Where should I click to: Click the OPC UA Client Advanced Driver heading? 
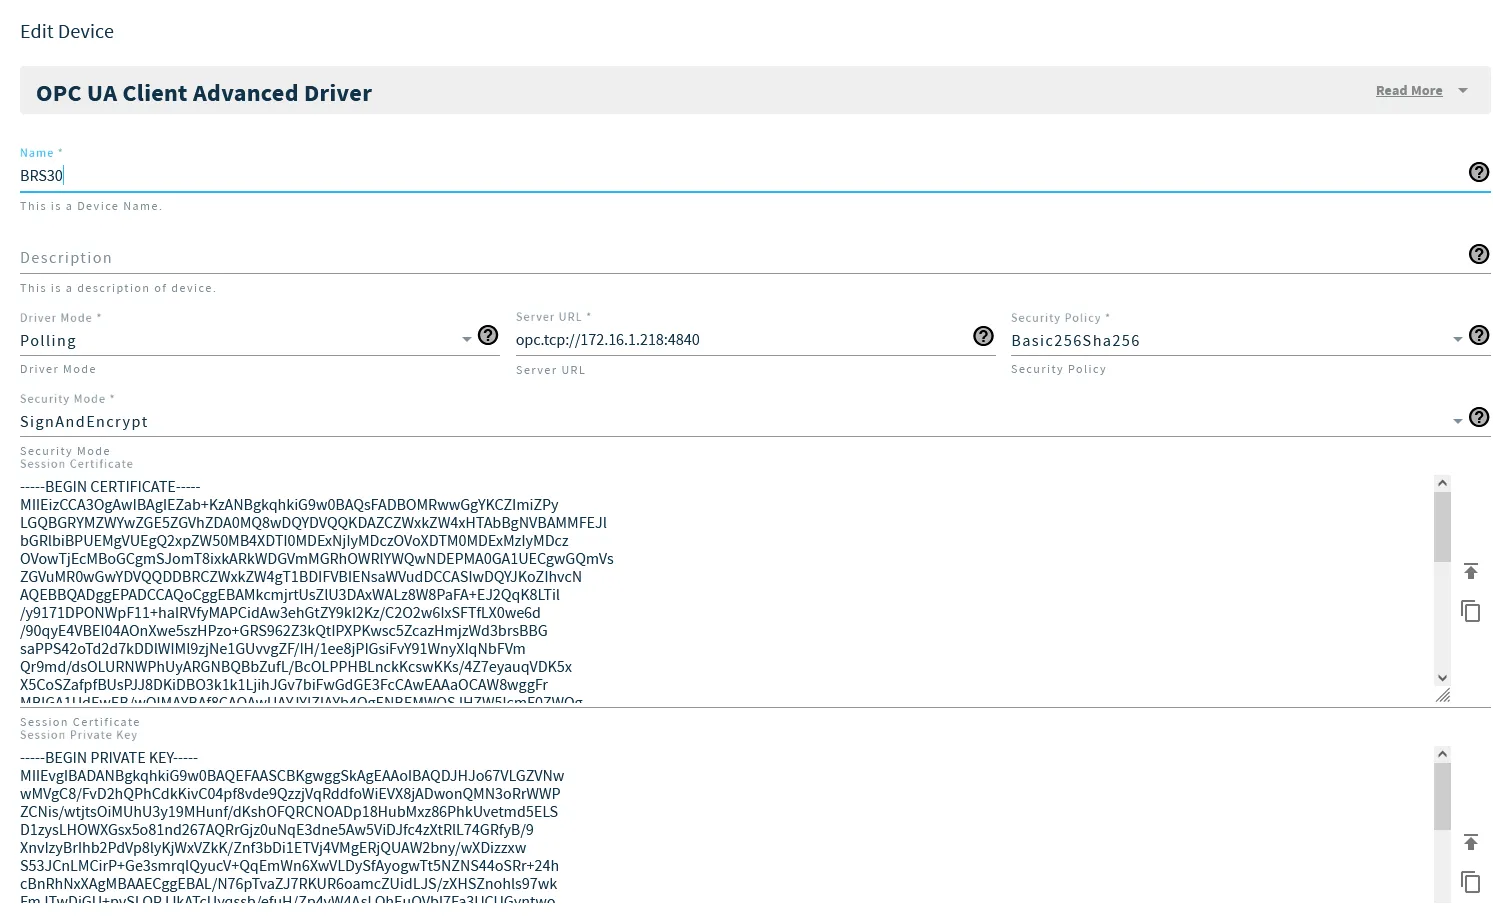click(x=204, y=93)
